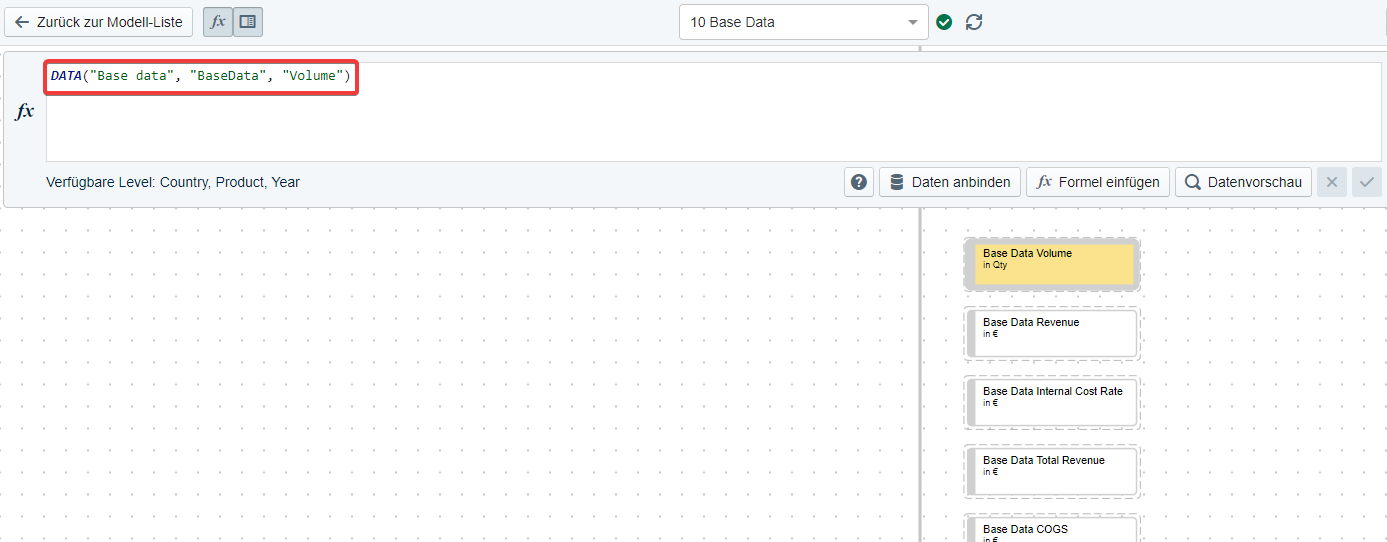Open the 10 Base Data dropdown
The height and width of the screenshot is (542, 1387).
click(x=790, y=22)
